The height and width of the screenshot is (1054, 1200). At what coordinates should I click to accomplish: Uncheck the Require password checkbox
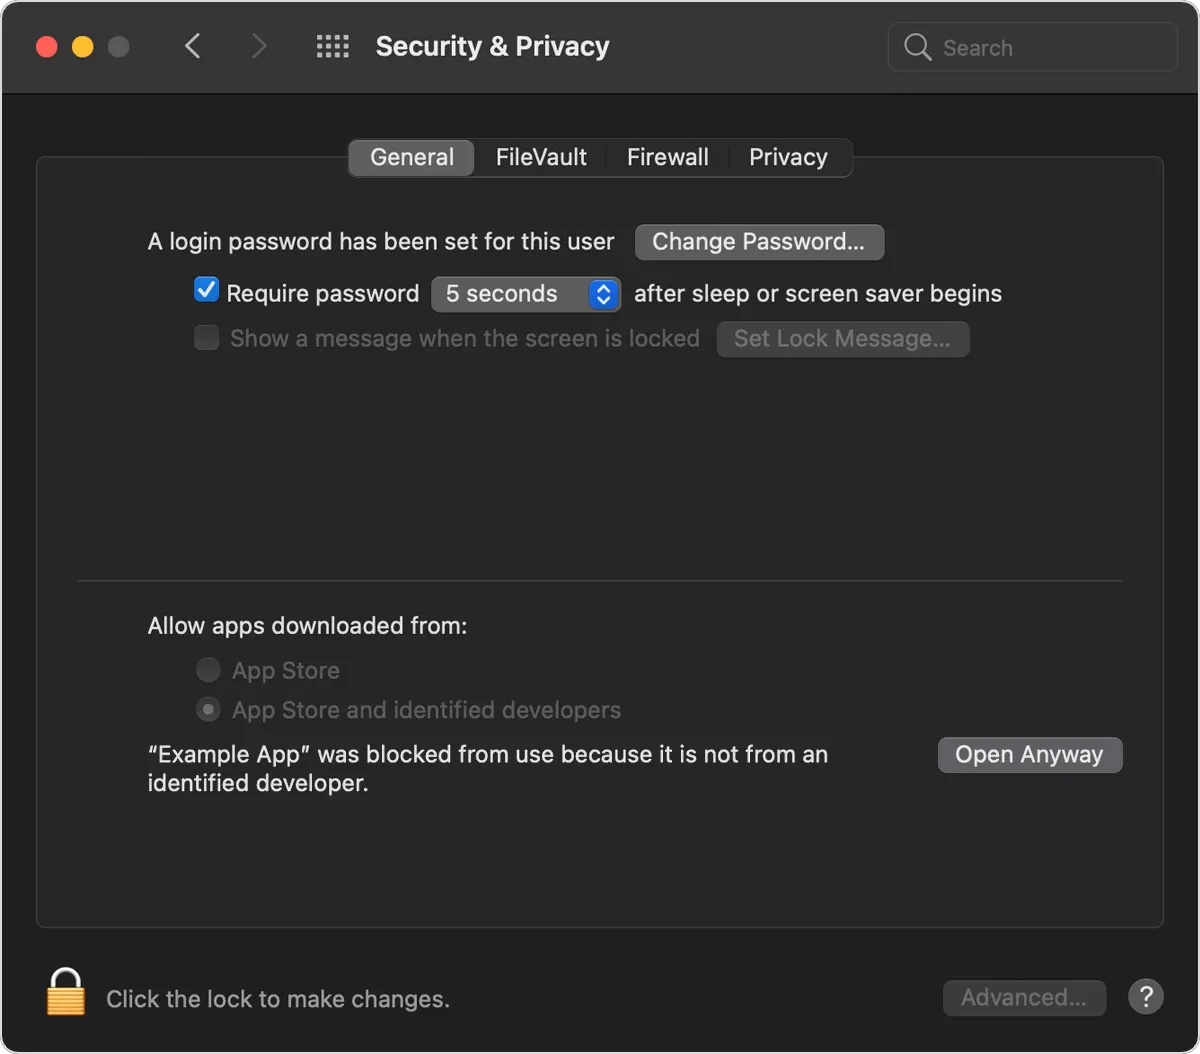(206, 289)
